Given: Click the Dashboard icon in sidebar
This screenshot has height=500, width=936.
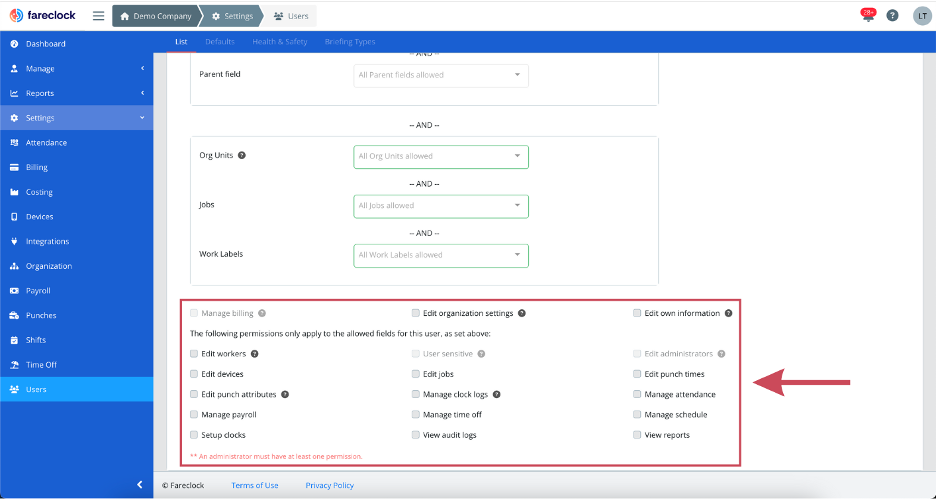Looking at the screenshot, I should click(14, 44).
